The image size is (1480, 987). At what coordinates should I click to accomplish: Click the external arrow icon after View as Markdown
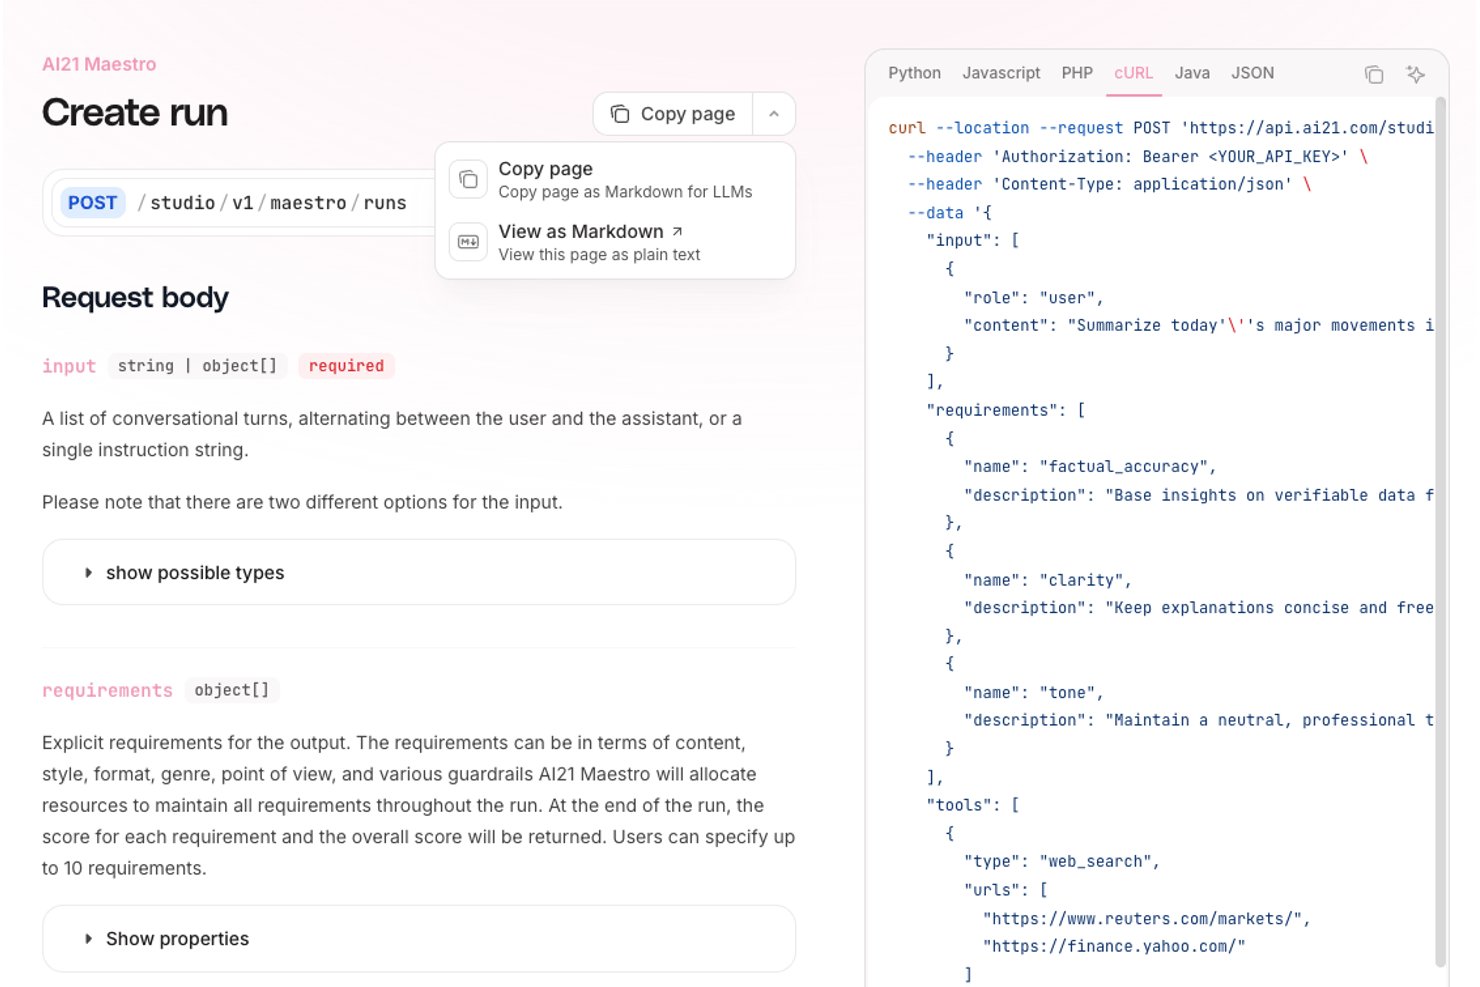pos(677,231)
